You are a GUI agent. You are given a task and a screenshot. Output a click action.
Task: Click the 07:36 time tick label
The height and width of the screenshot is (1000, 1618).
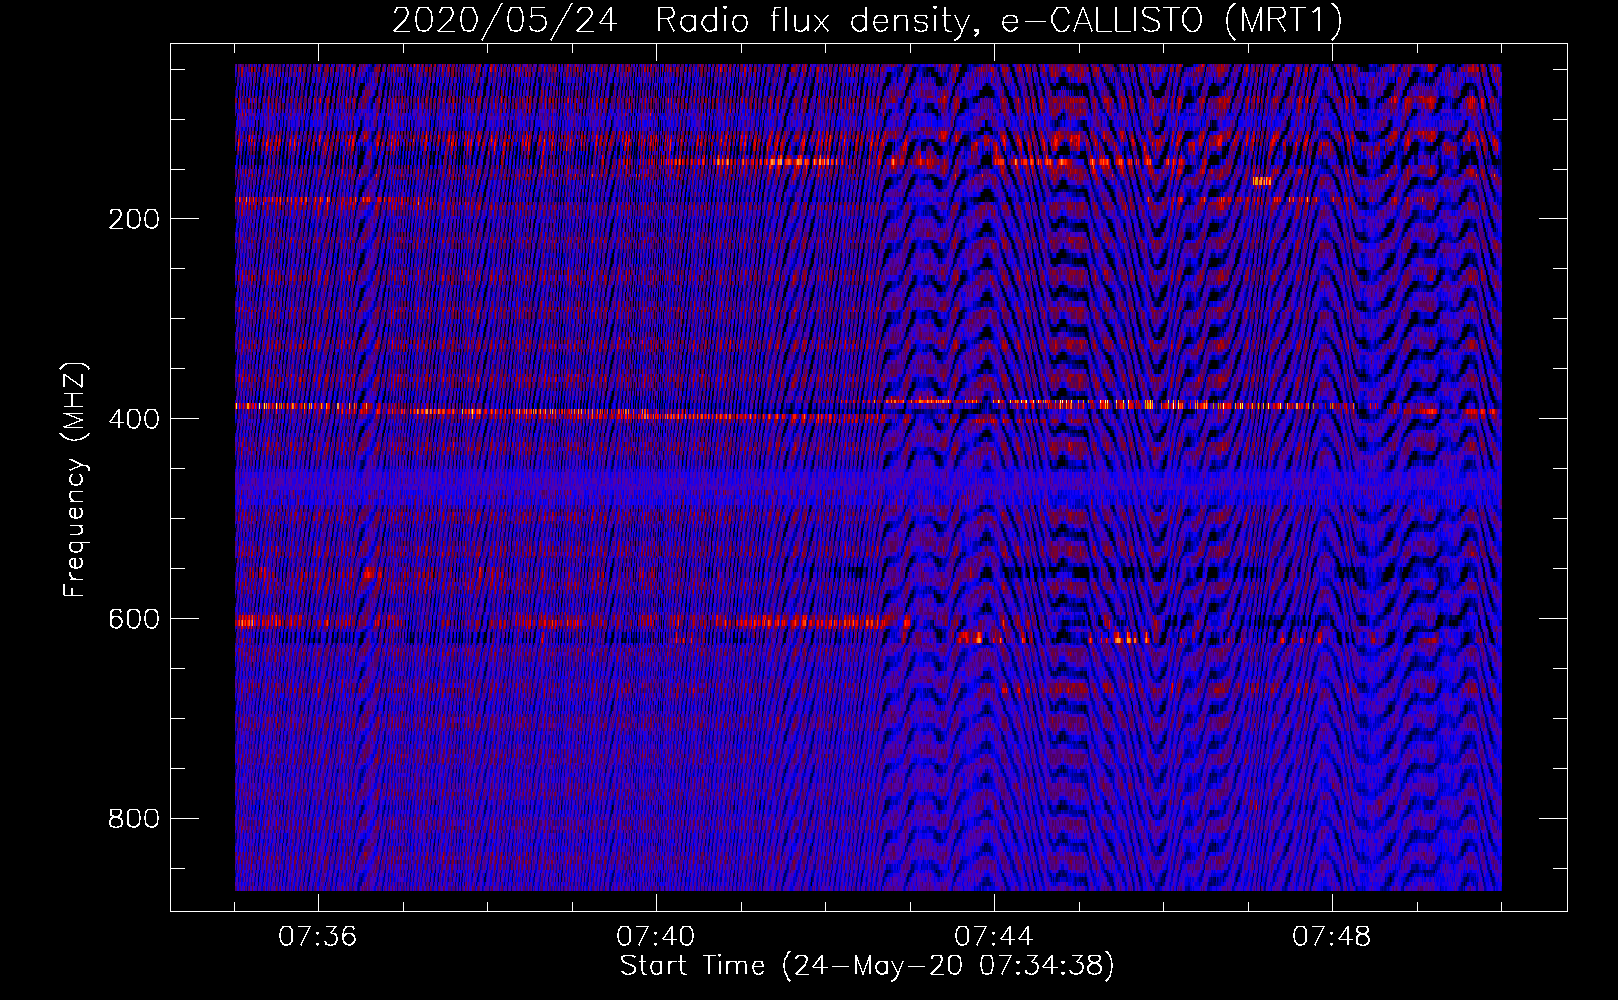318,937
